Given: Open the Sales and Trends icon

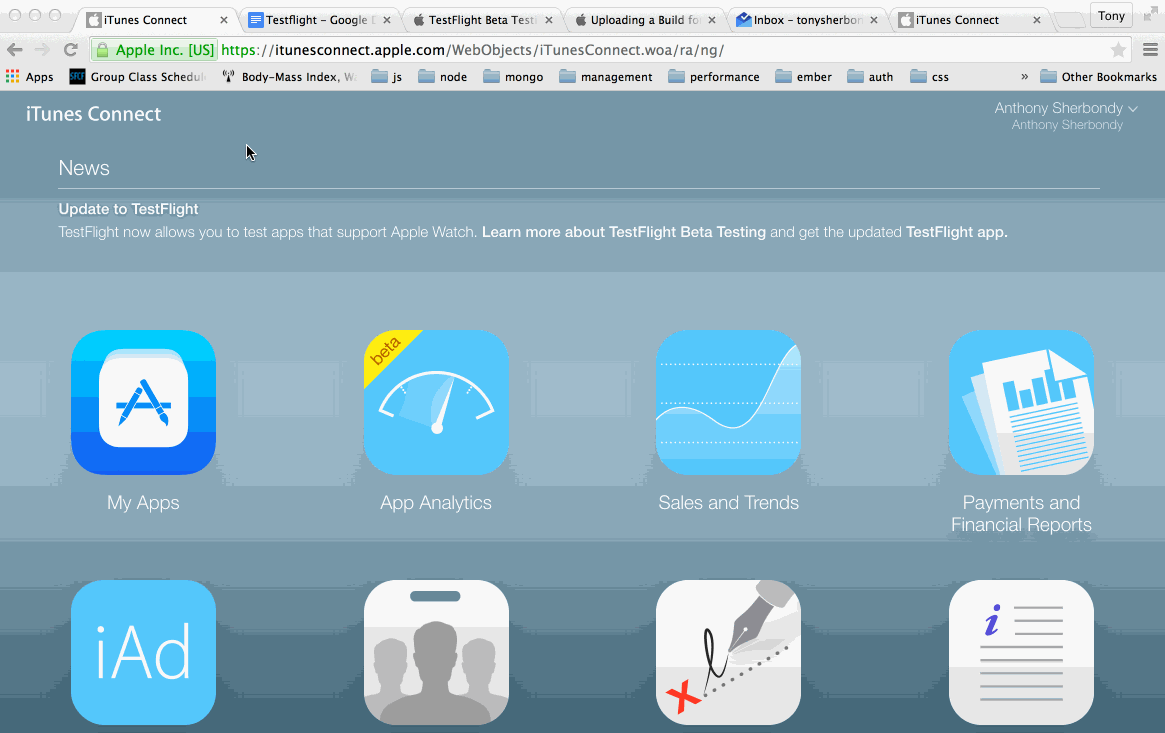Looking at the screenshot, I should tap(728, 402).
